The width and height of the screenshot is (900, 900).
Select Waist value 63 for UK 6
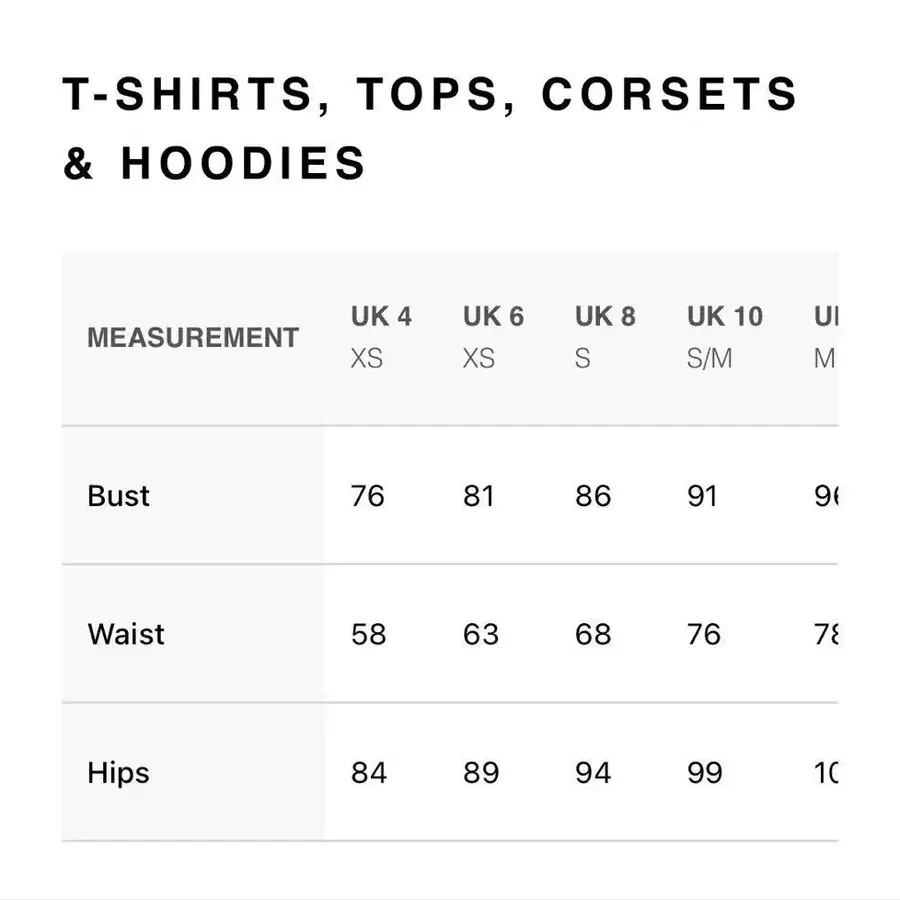point(481,634)
